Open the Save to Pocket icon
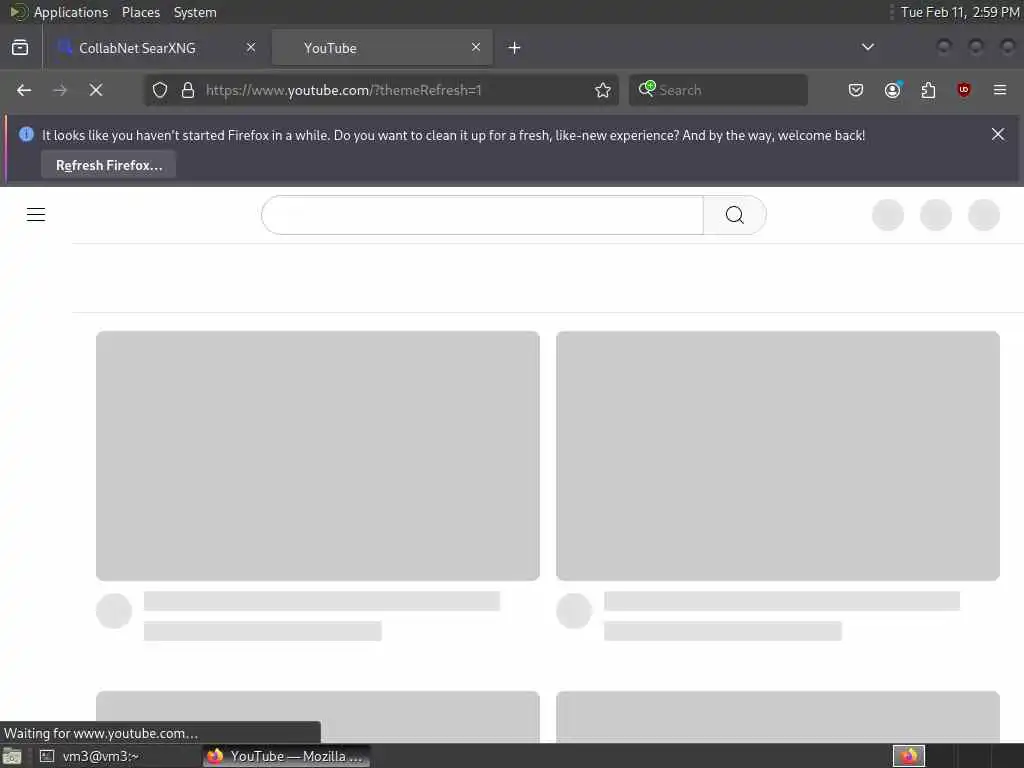 [x=856, y=90]
